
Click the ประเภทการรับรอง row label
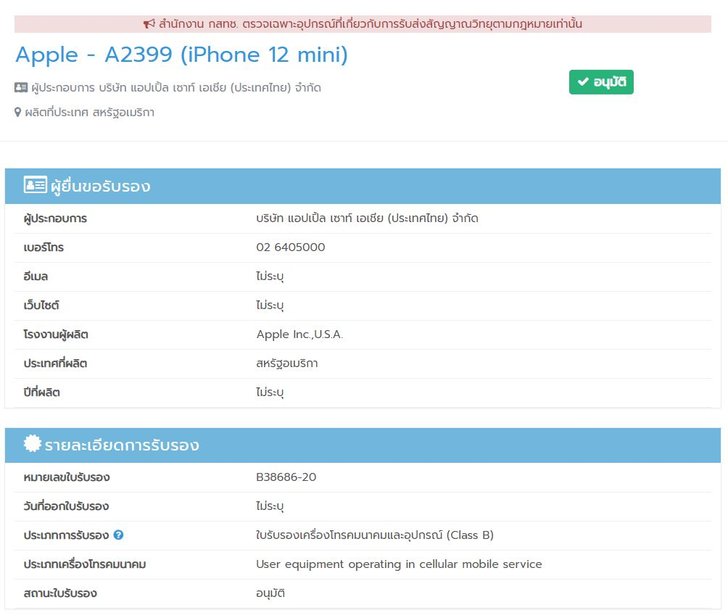(66, 535)
